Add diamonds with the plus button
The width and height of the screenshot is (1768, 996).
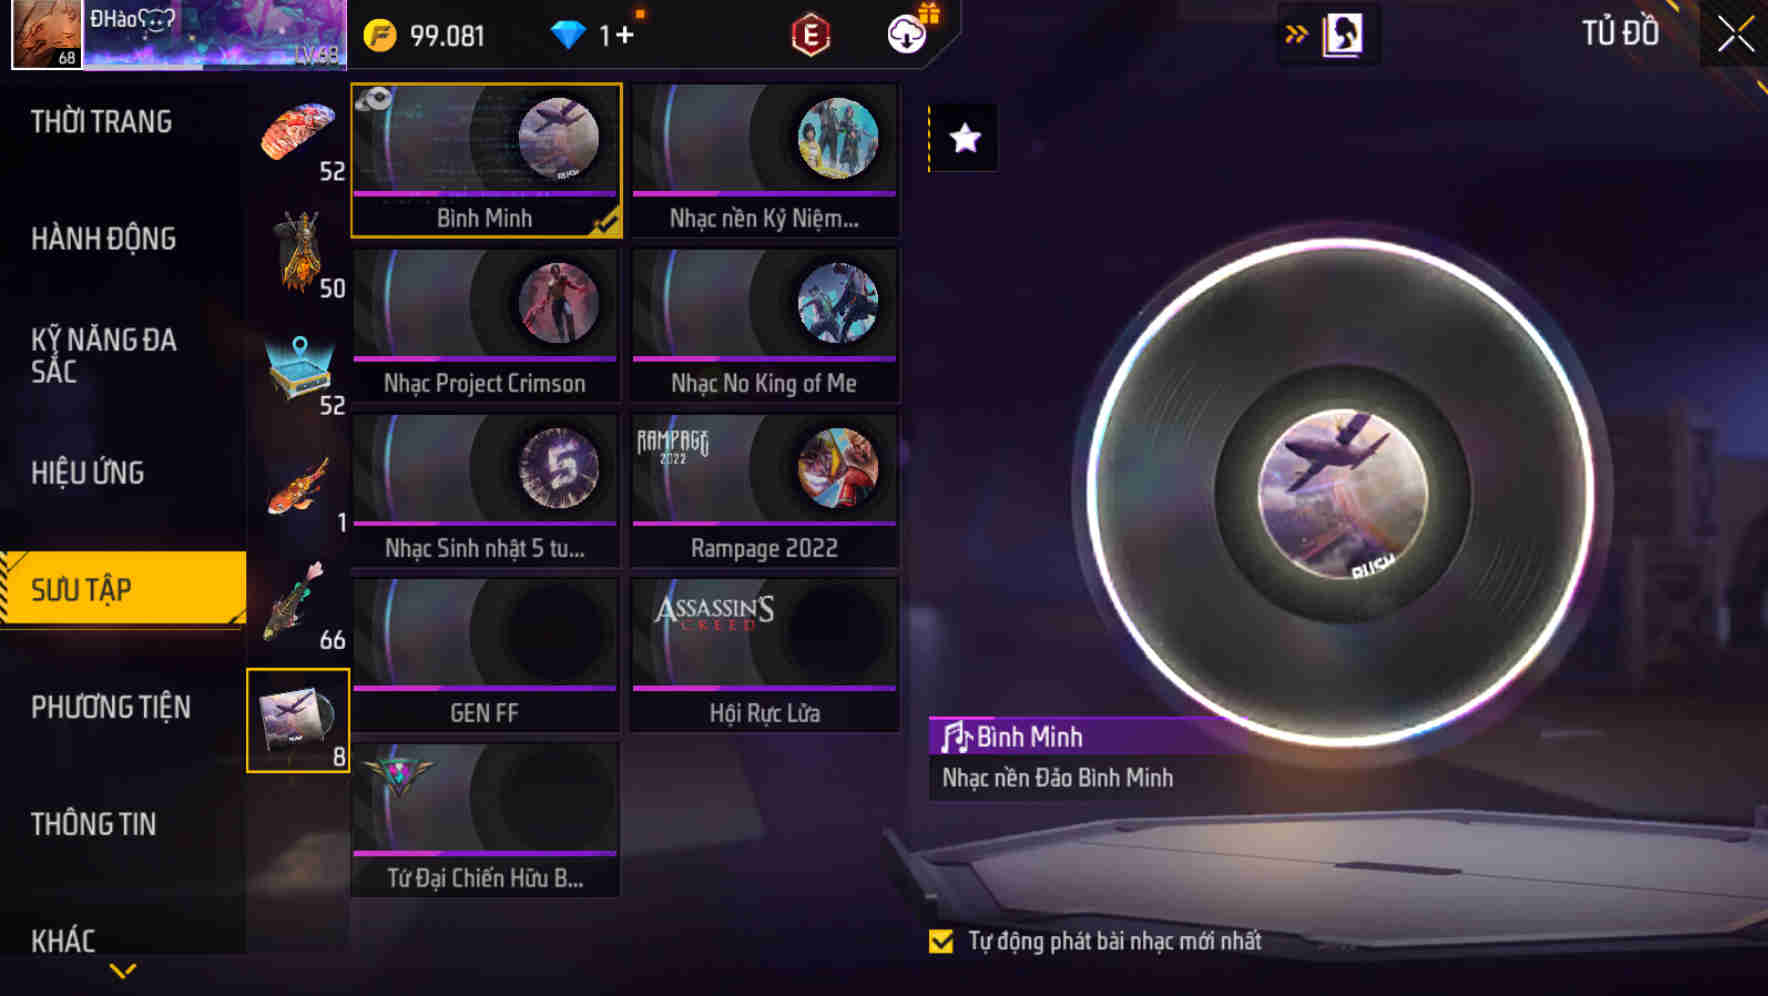point(624,35)
